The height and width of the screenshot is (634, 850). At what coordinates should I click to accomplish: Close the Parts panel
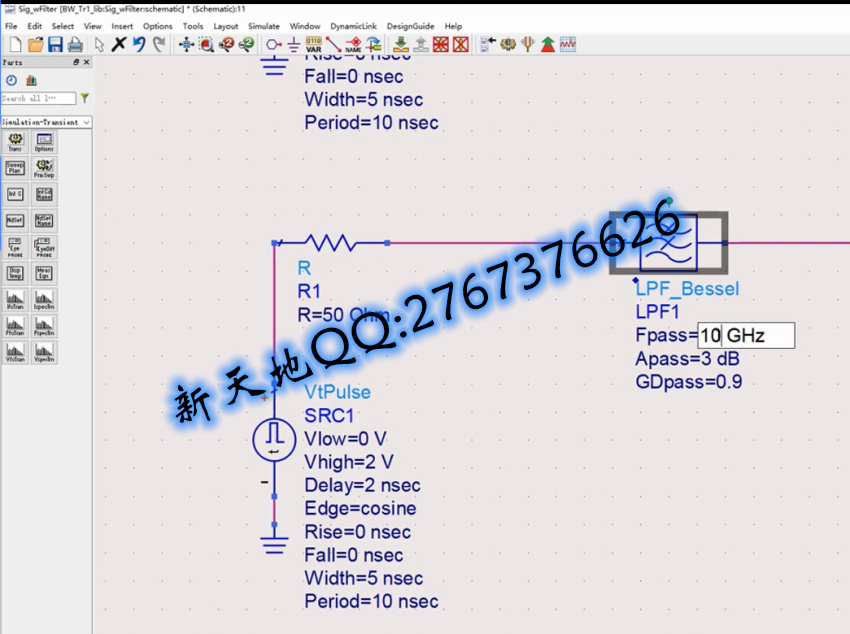(86, 62)
